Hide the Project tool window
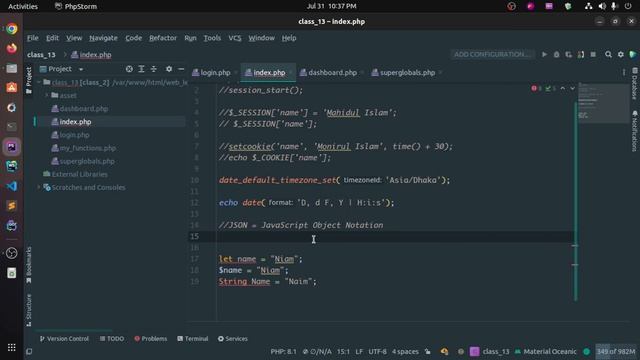640x360 pixels. point(181,69)
